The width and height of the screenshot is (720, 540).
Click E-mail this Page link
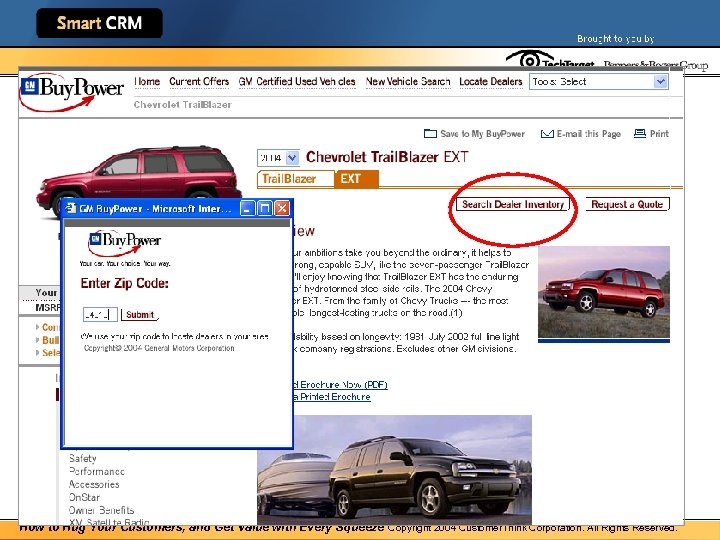pyautogui.click(x=589, y=134)
